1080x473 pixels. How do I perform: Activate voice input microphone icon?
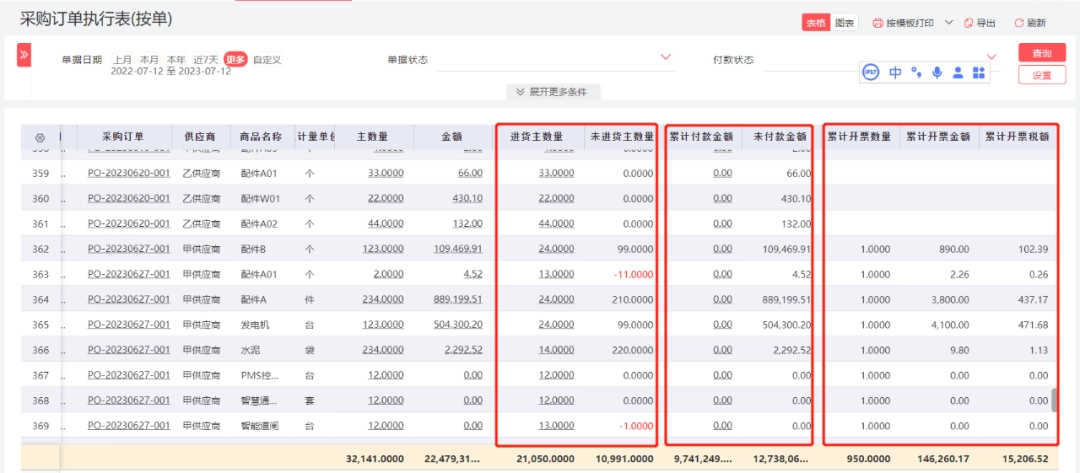(x=937, y=72)
